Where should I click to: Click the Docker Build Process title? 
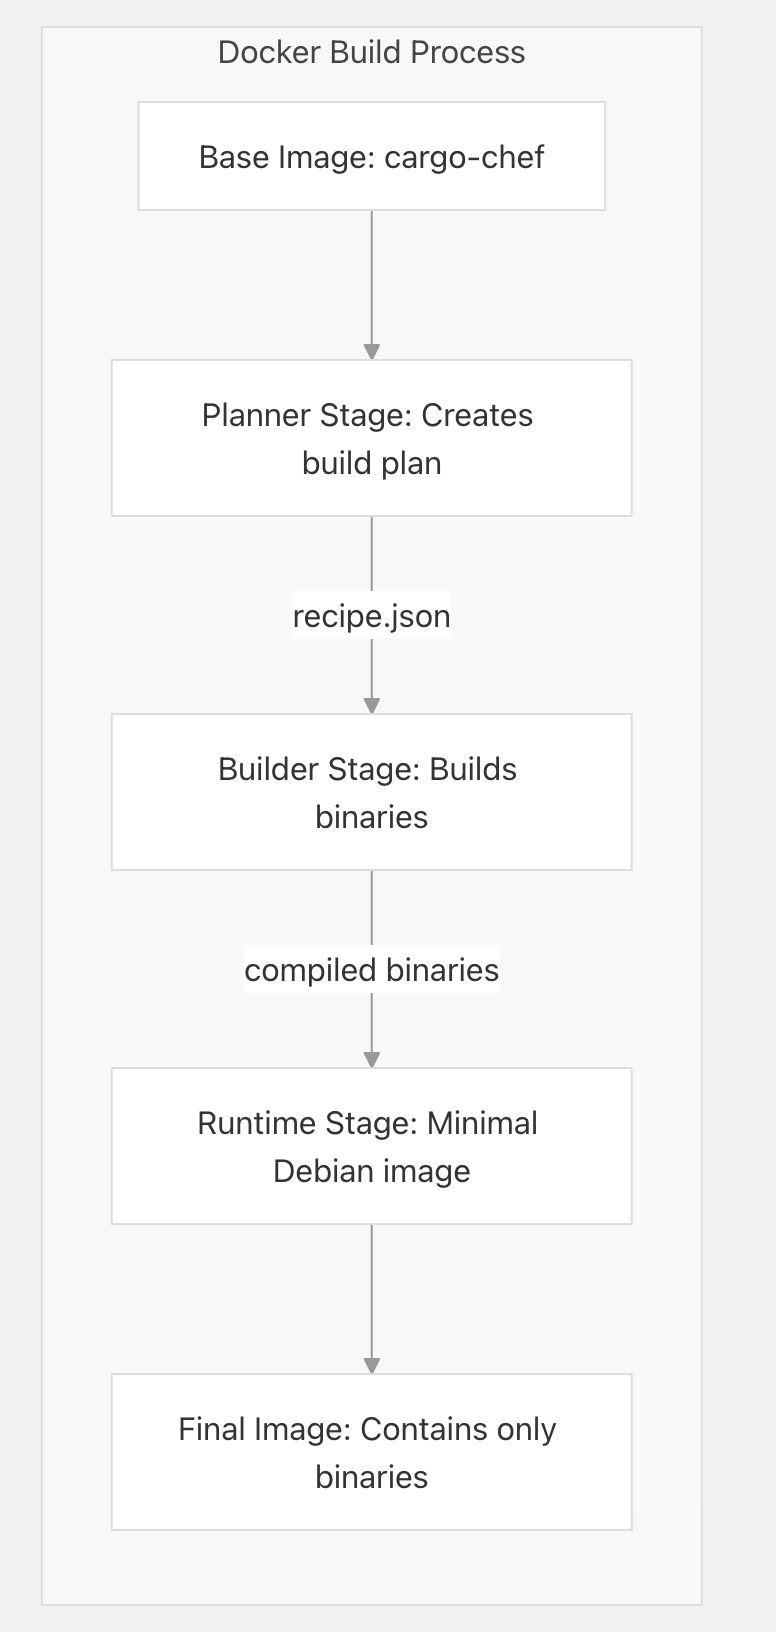pos(371,53)
